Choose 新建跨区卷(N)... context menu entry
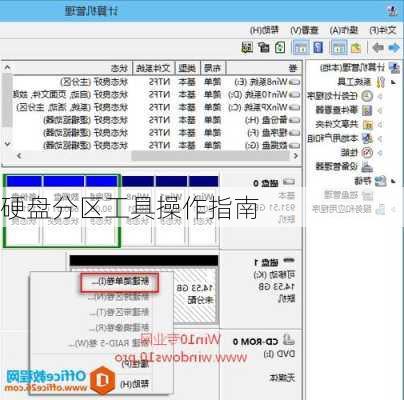The image size is (404, 400). click(x=119, y=297)
